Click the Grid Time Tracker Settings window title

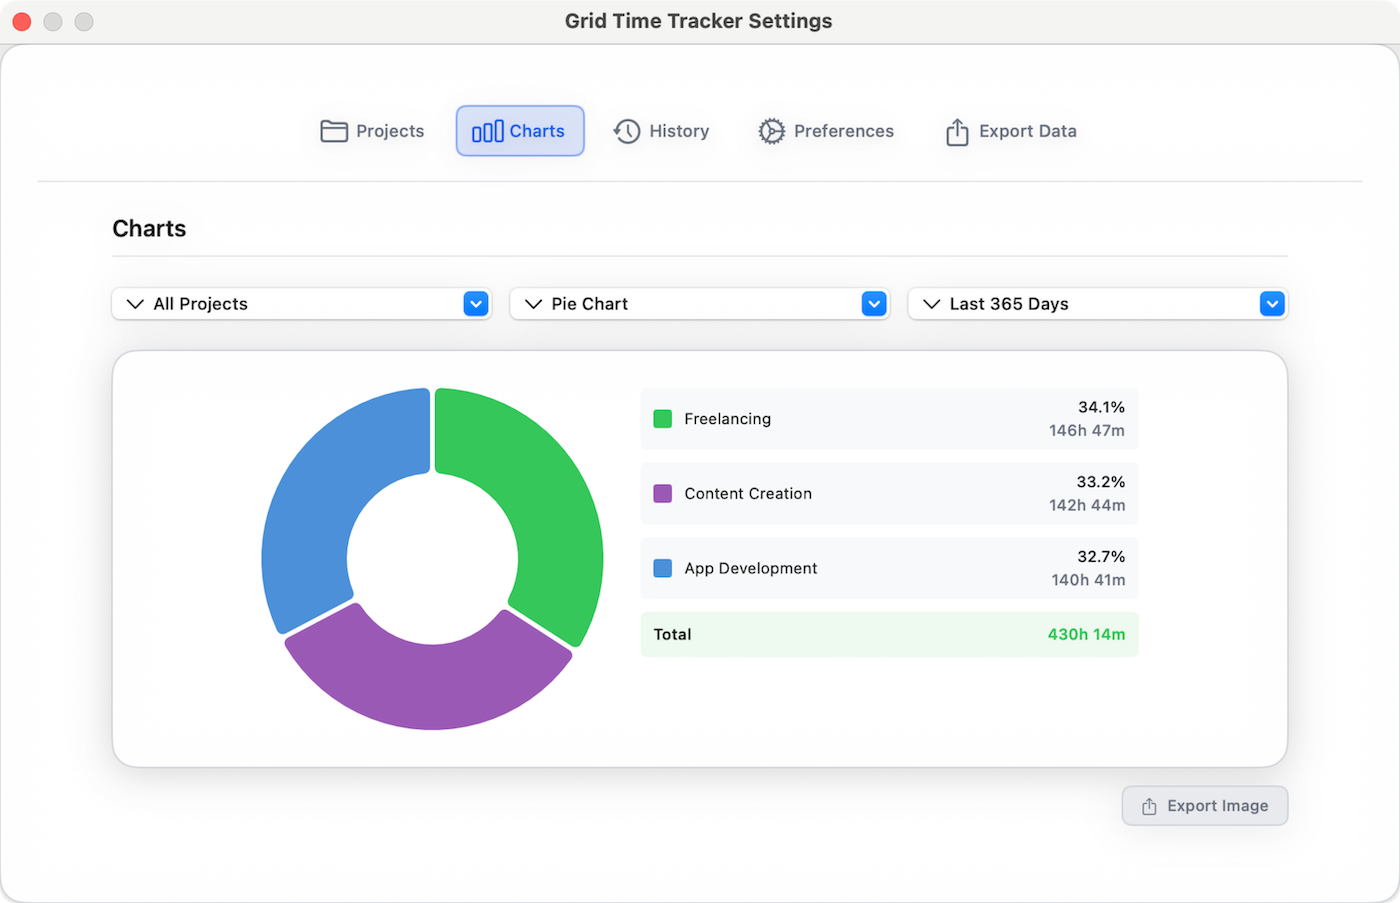tap(698, 21)
